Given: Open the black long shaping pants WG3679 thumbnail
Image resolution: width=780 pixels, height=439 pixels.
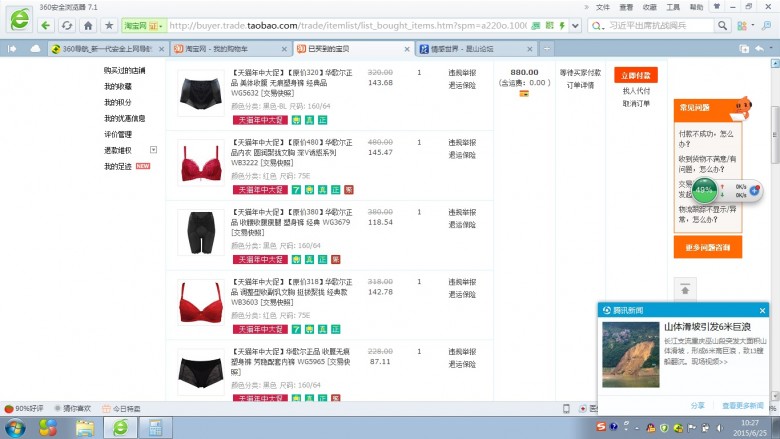Looking at the screenshot, I should [201, 232].
